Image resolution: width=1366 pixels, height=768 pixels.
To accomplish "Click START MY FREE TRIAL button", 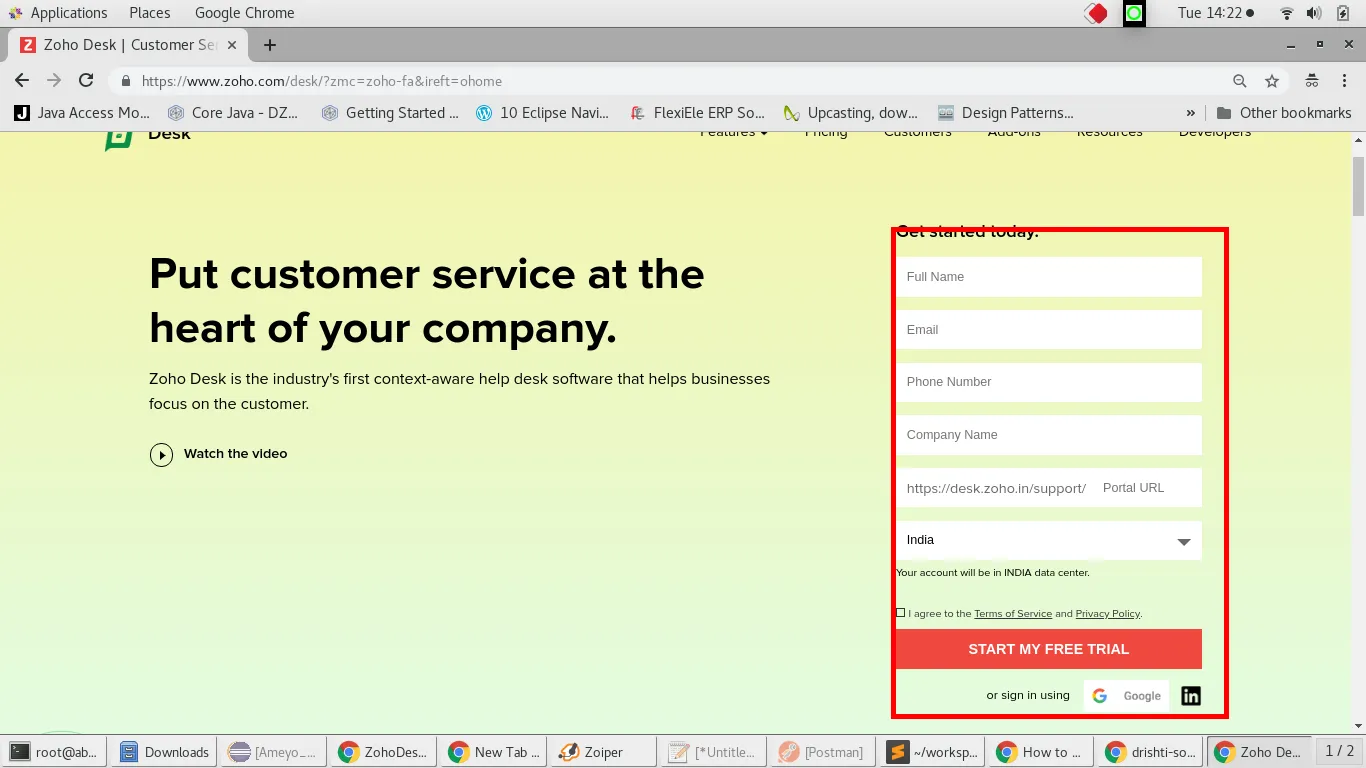I will (1049, 649).
